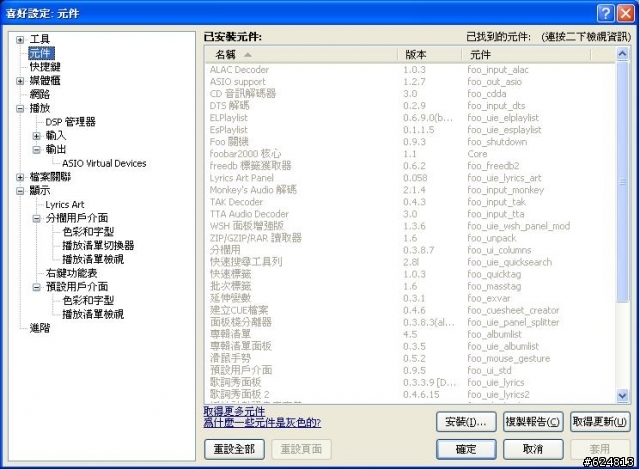Close the preferences dialog window
The image size is (640, 470).
pyautogui.click(x=625, y=13)
